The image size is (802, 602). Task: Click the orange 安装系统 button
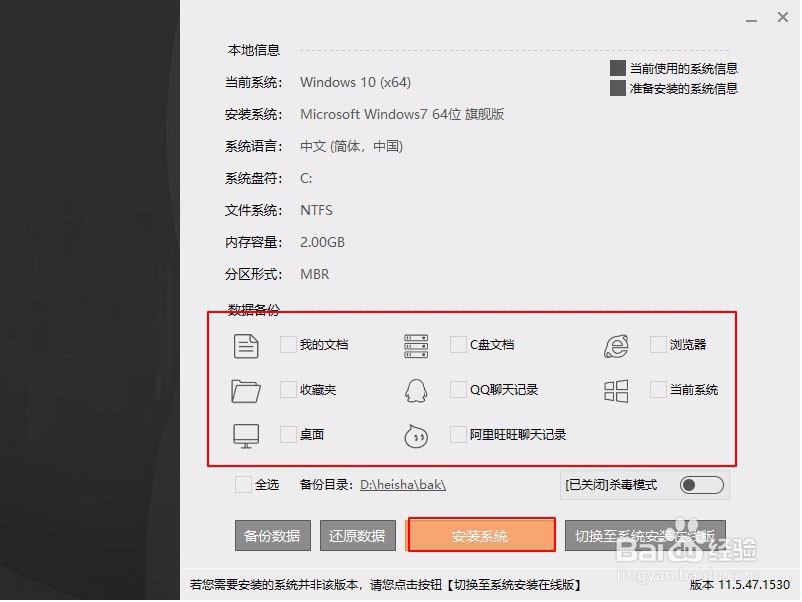481,535
